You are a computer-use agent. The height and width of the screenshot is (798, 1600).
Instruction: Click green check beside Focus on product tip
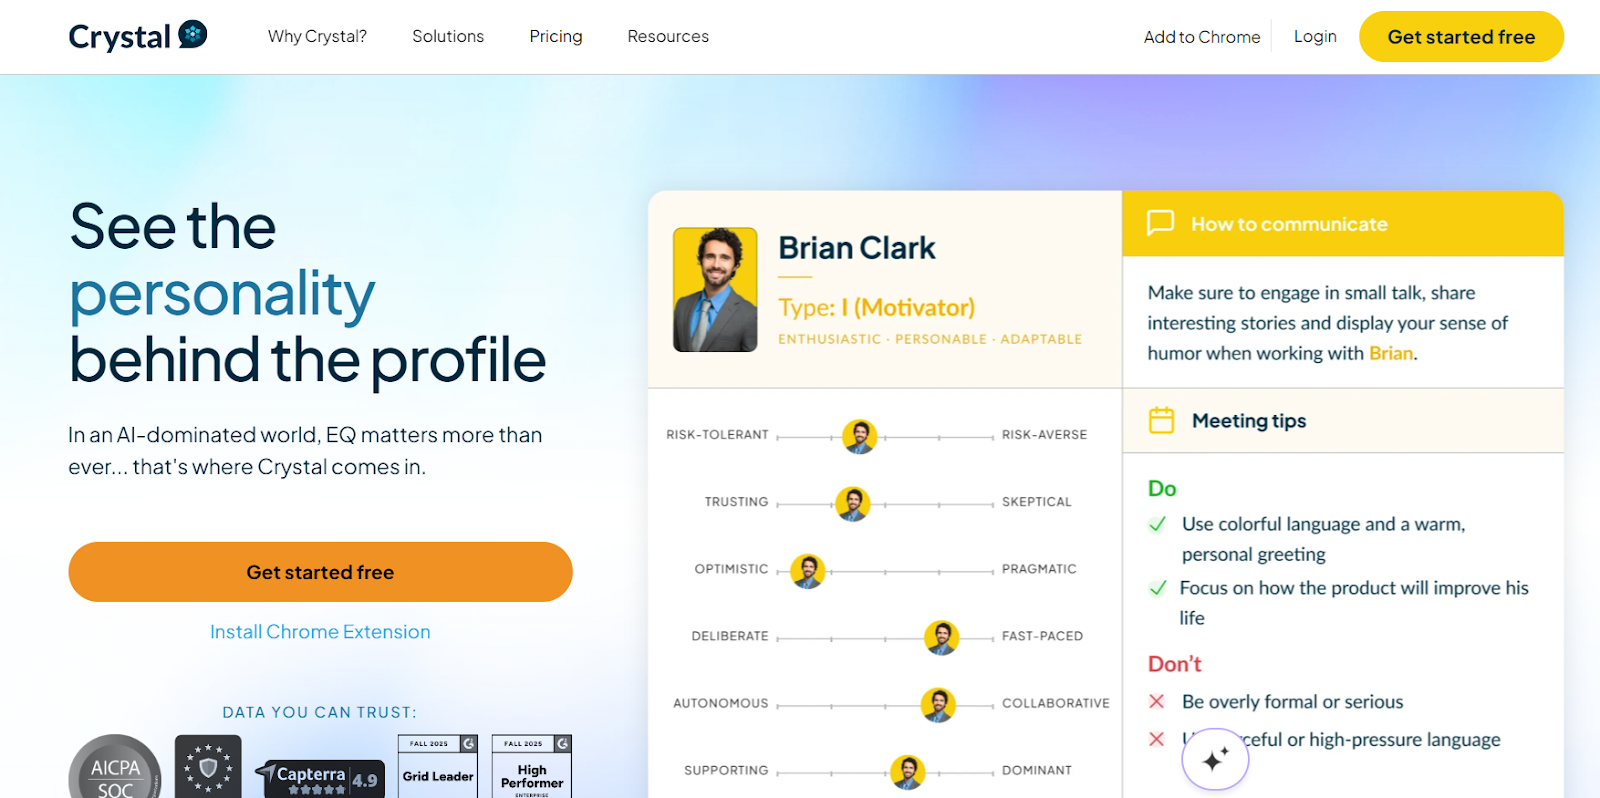tap(1158, 588)
